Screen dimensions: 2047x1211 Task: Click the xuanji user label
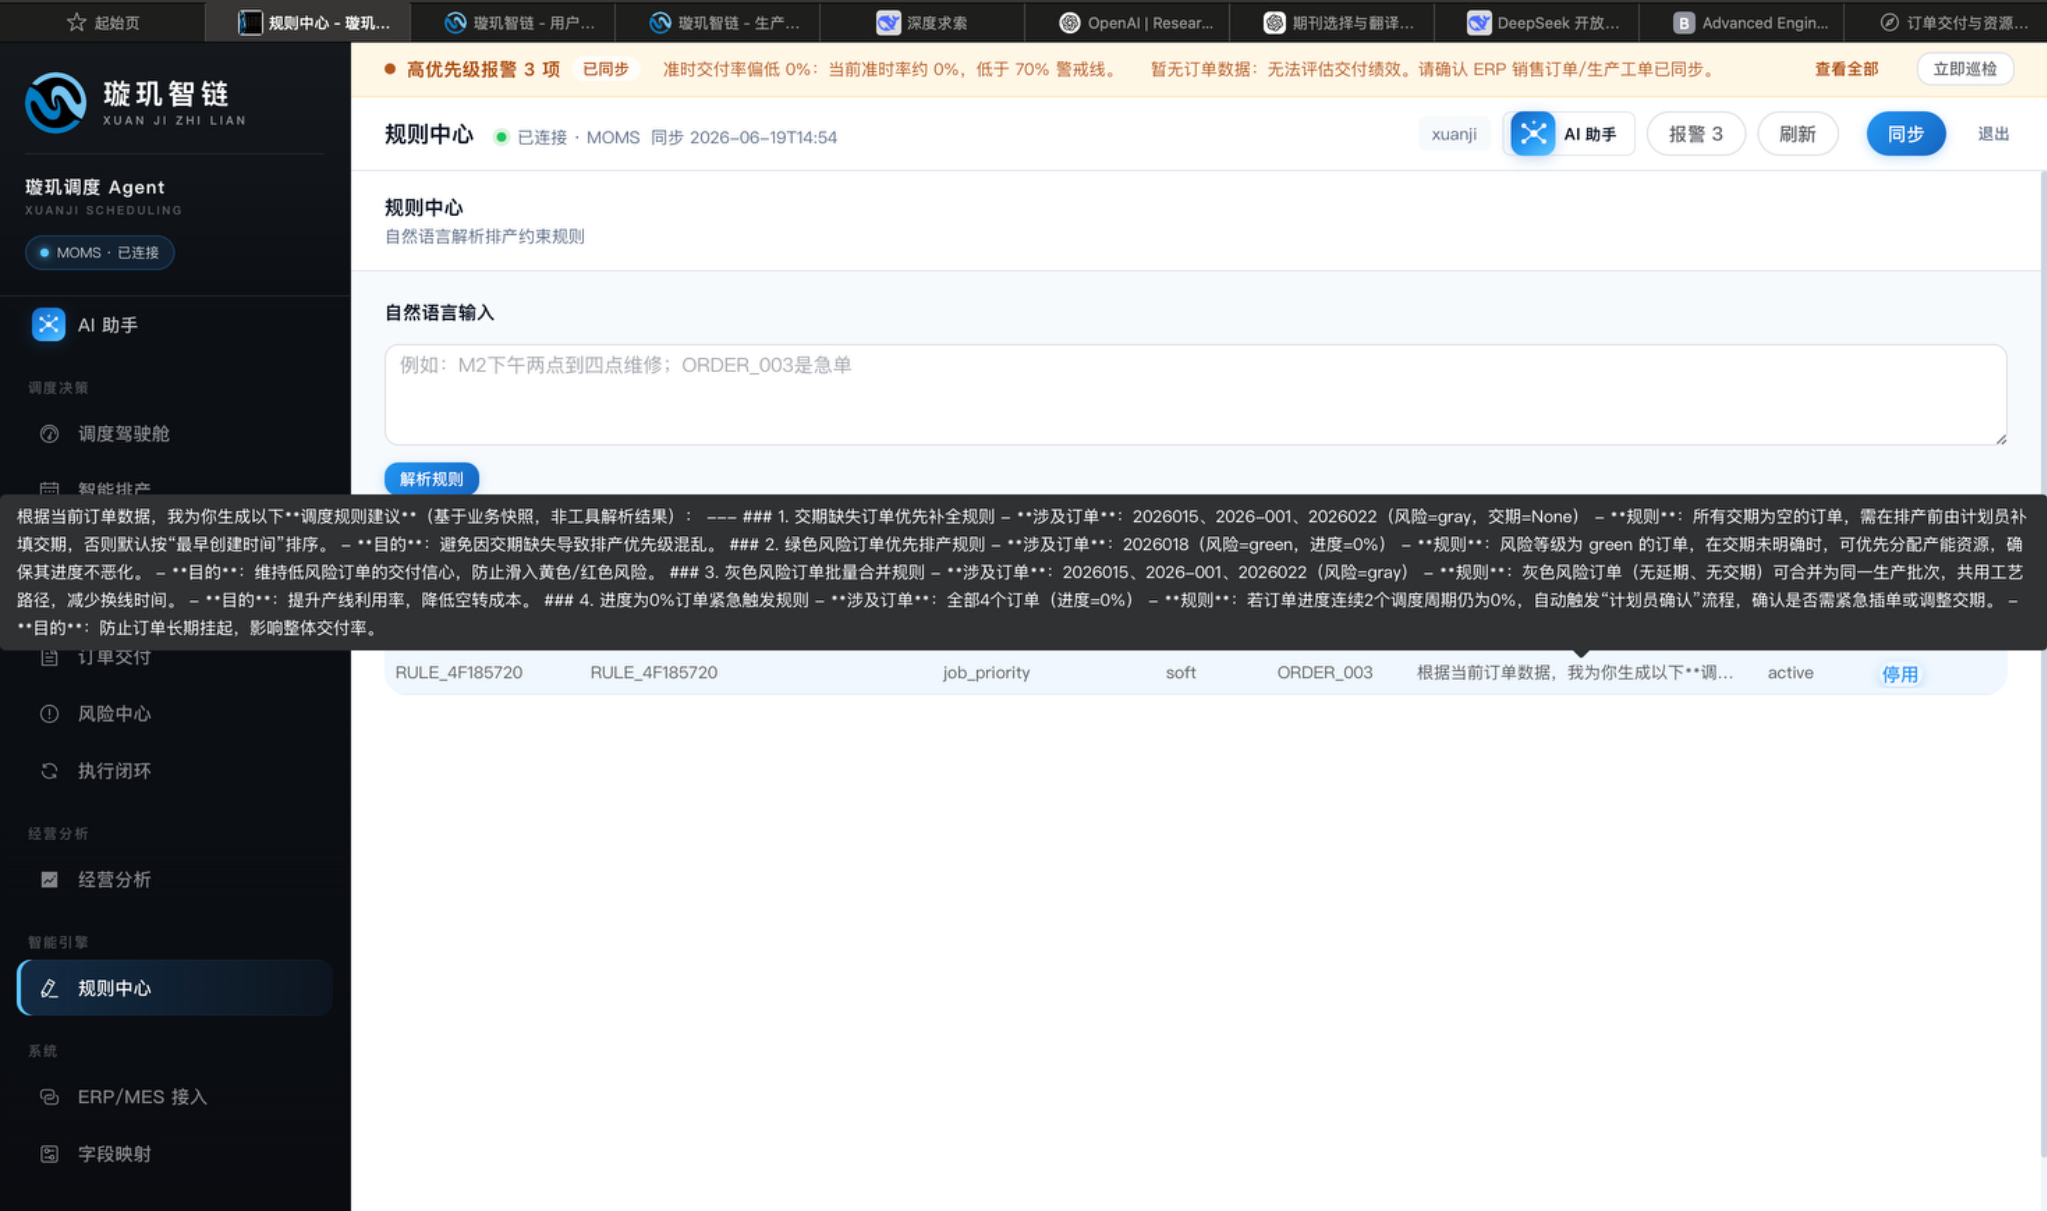1454,134
